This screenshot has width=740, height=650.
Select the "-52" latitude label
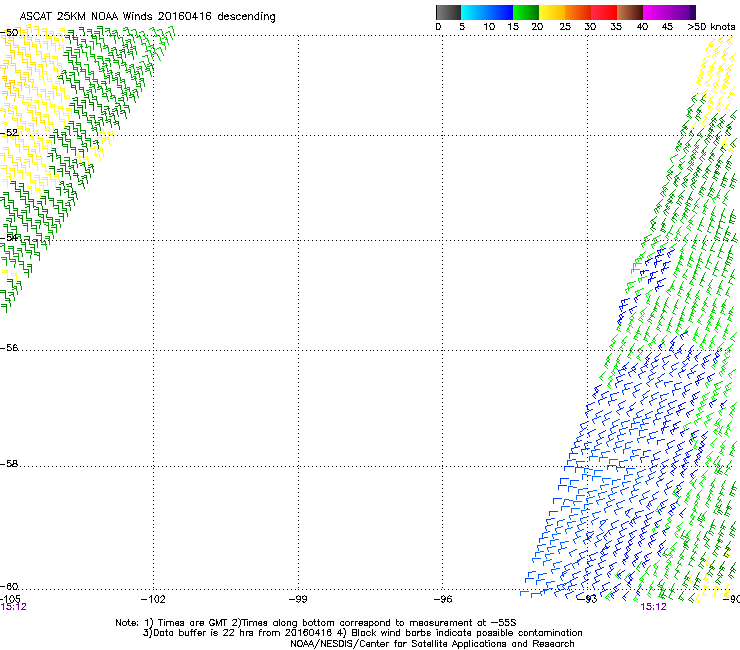pyautogui.click(x=9, y=133)
